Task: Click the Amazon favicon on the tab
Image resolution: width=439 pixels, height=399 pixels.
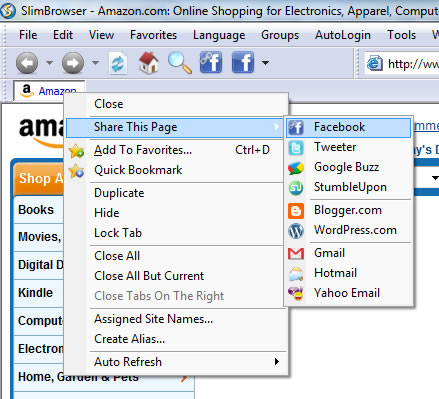Action: pos(26,91)
